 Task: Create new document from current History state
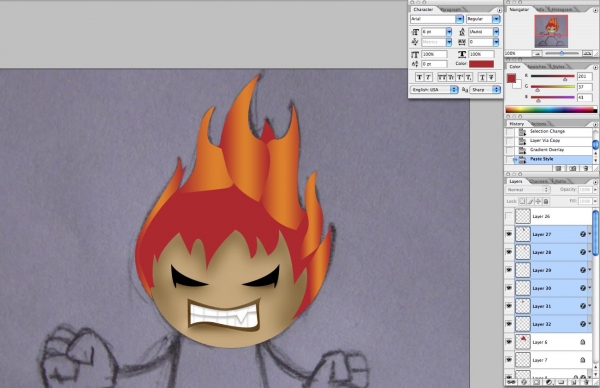pyautogui.click(x=558, y=168)
